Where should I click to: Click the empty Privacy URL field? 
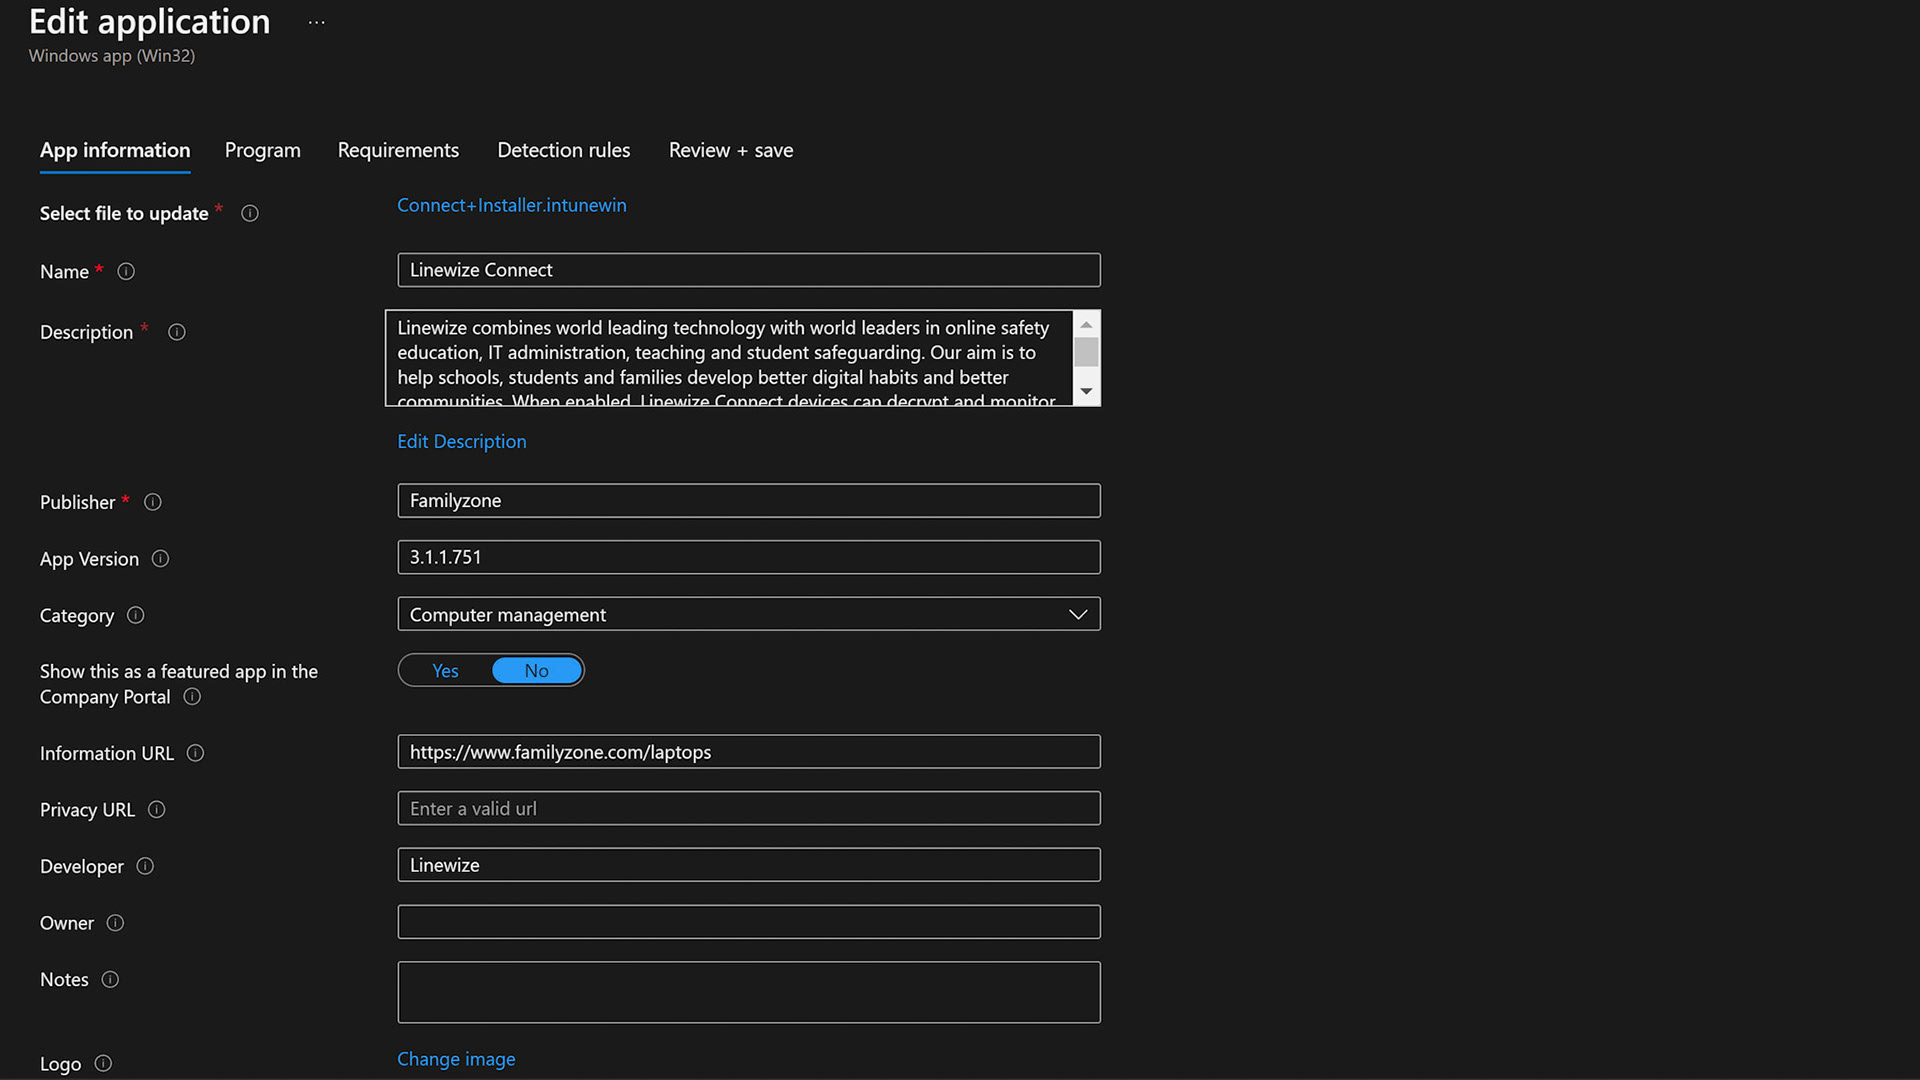(x=749, y=808)
